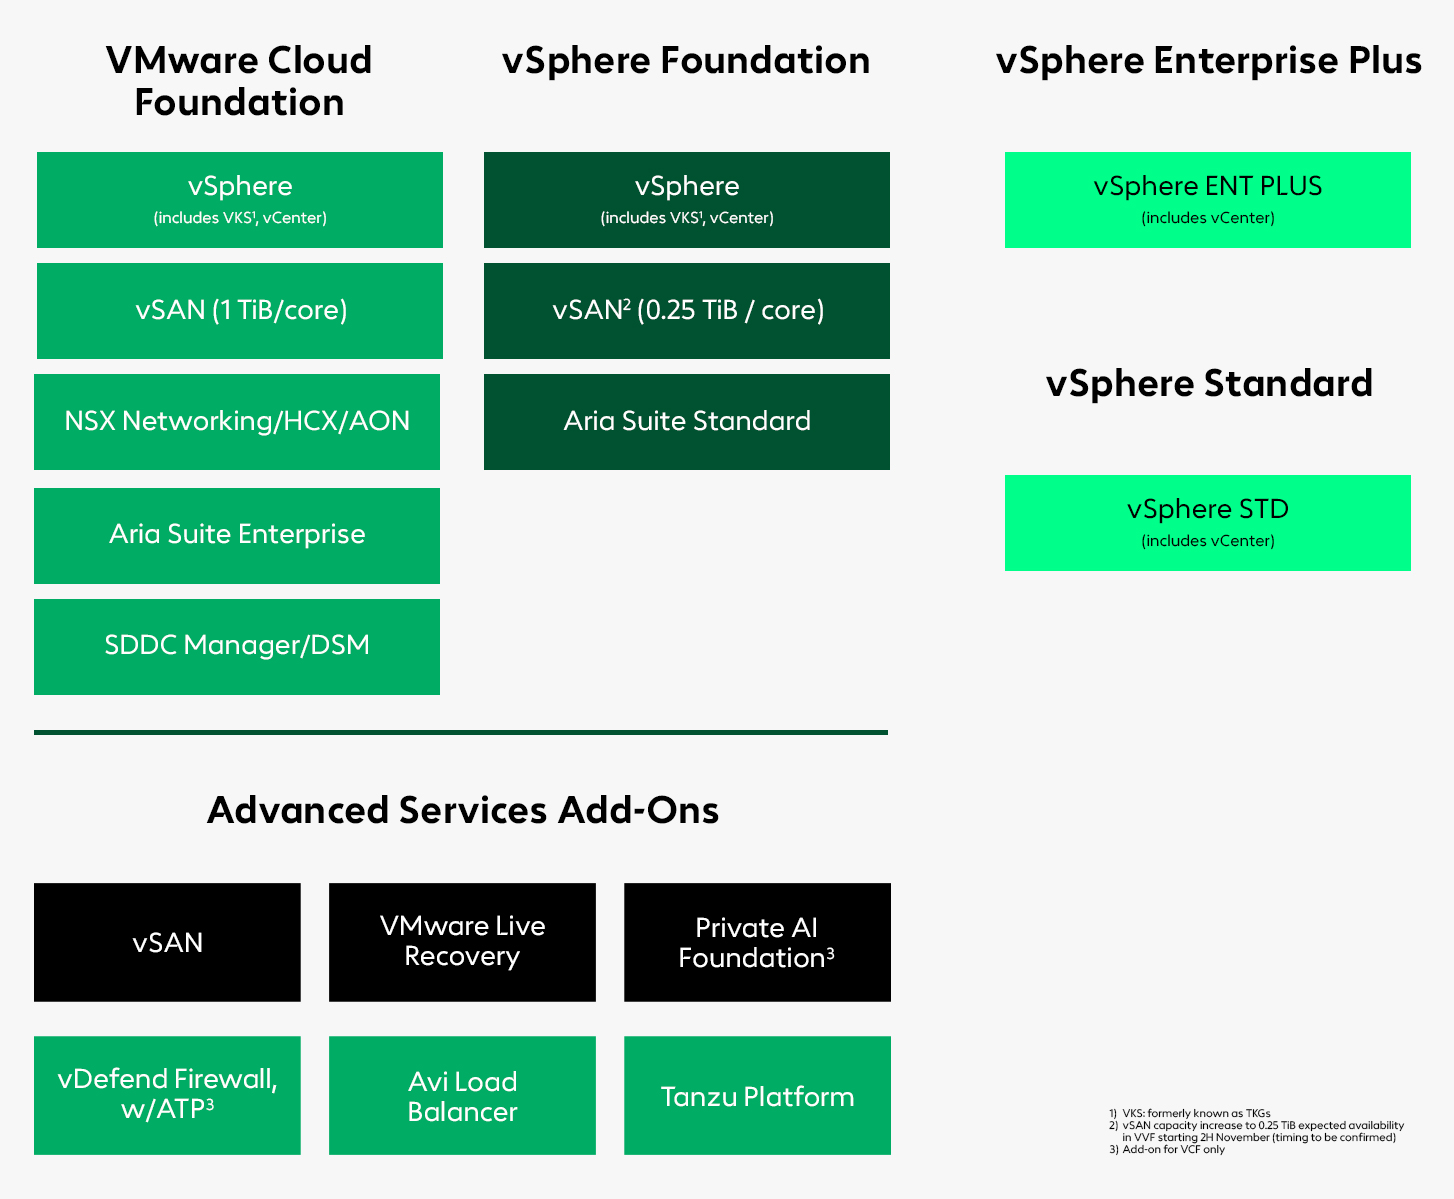Click the SDDC Manager/DSM box
Viewport: 1454px width, 1199px height.
(237, 647)
